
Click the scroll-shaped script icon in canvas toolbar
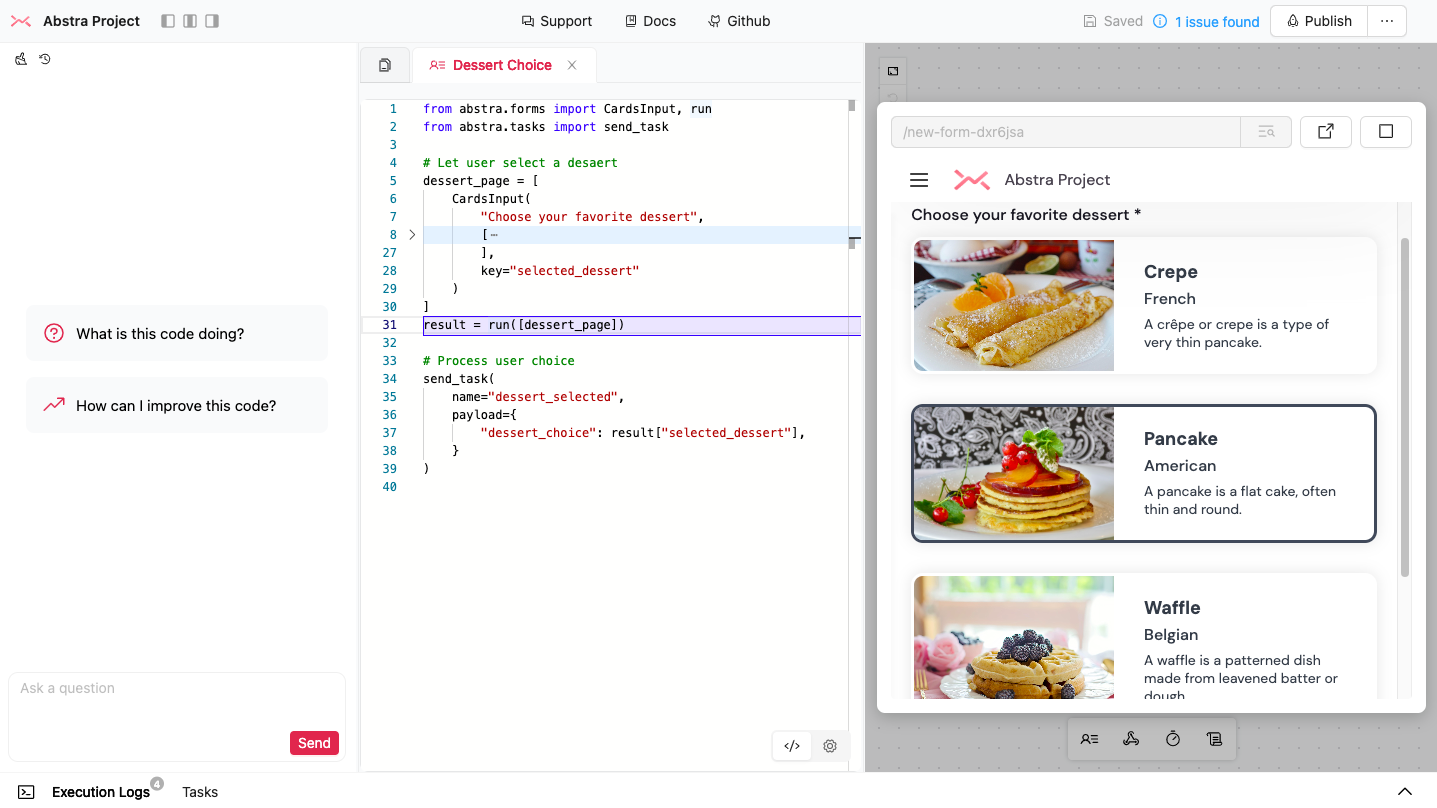pos(1214,739)
